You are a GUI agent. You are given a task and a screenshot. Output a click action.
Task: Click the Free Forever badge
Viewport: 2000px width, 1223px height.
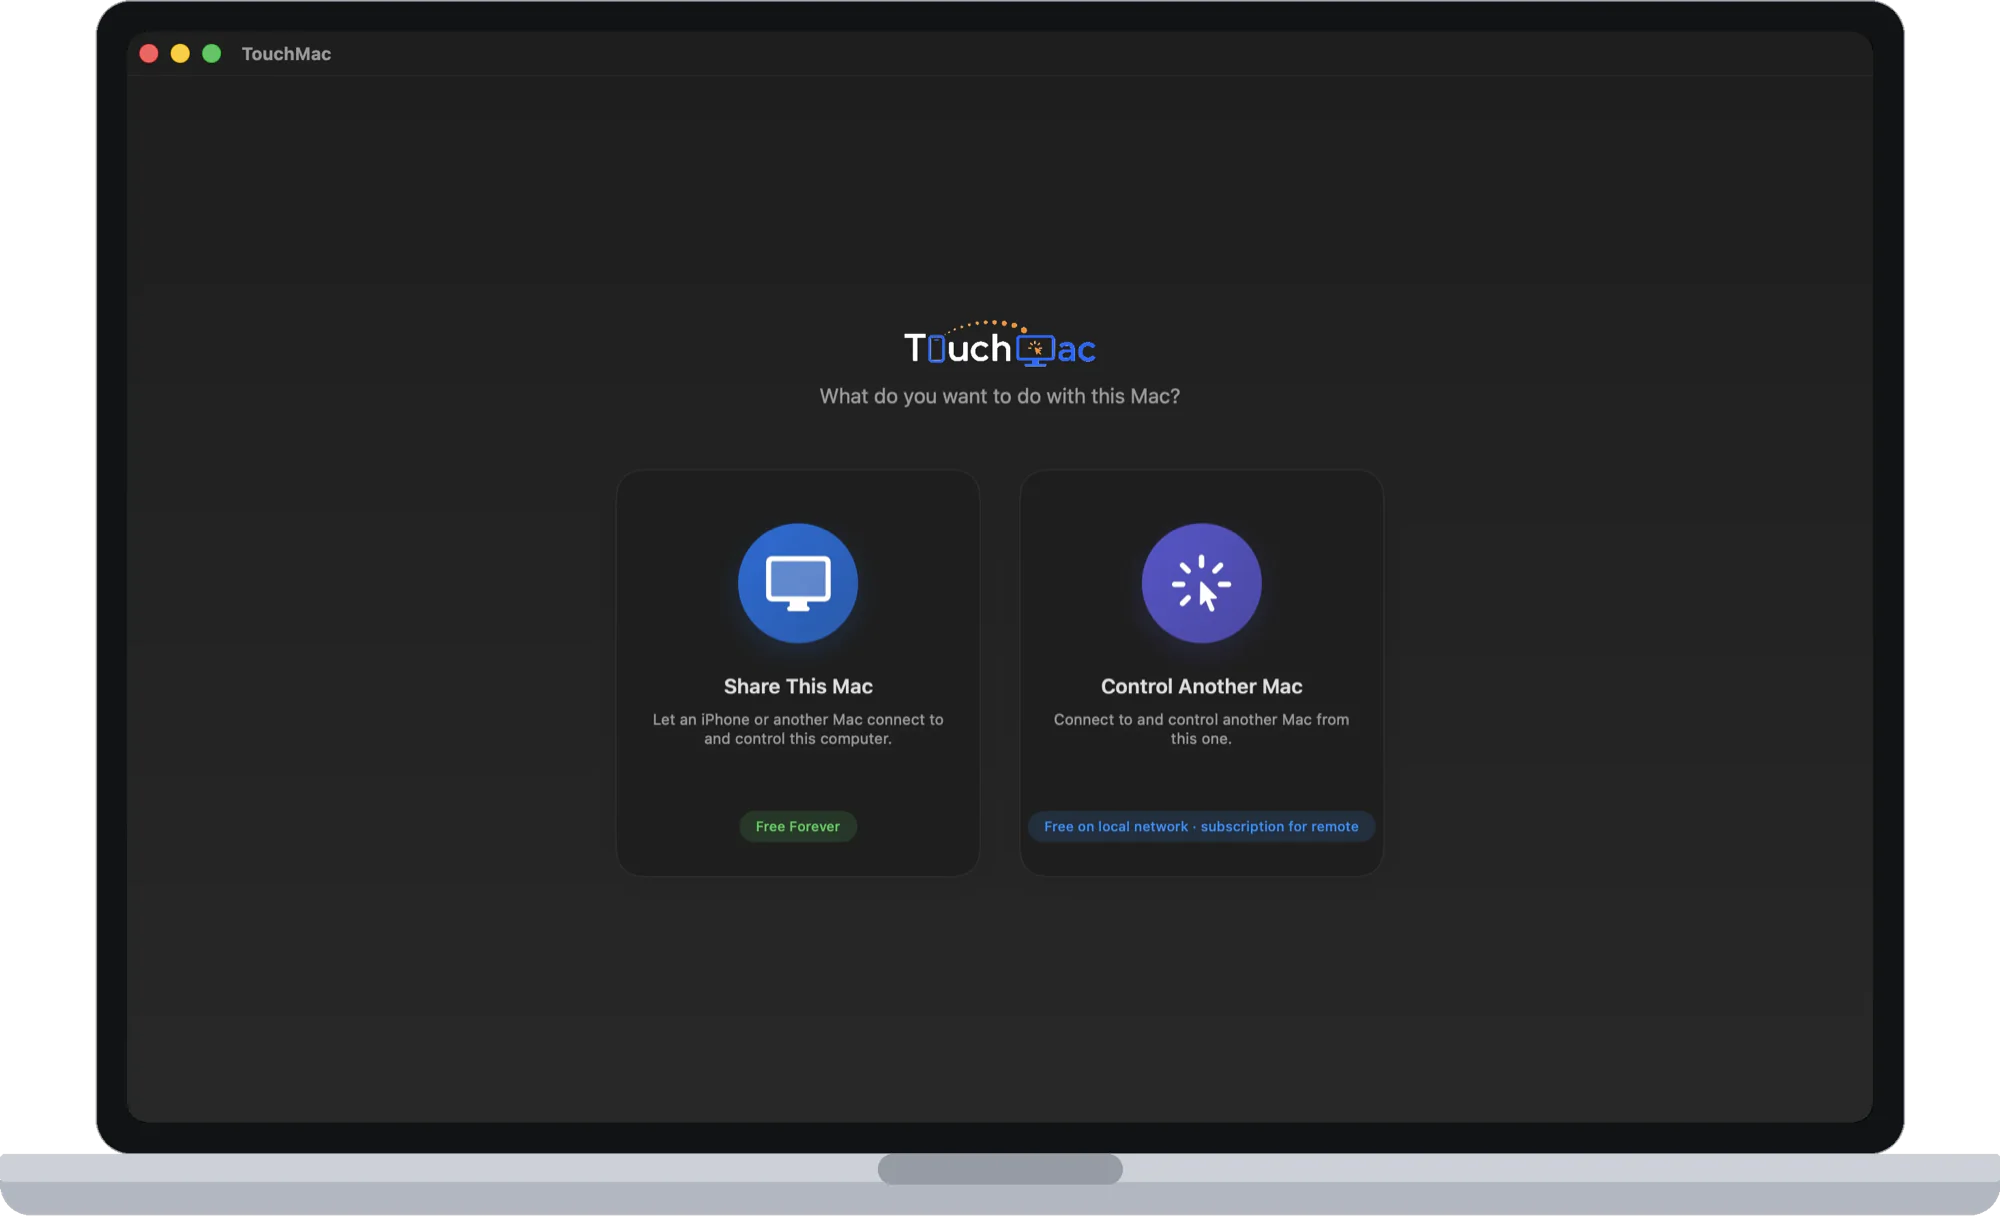(x=798, y=826)
